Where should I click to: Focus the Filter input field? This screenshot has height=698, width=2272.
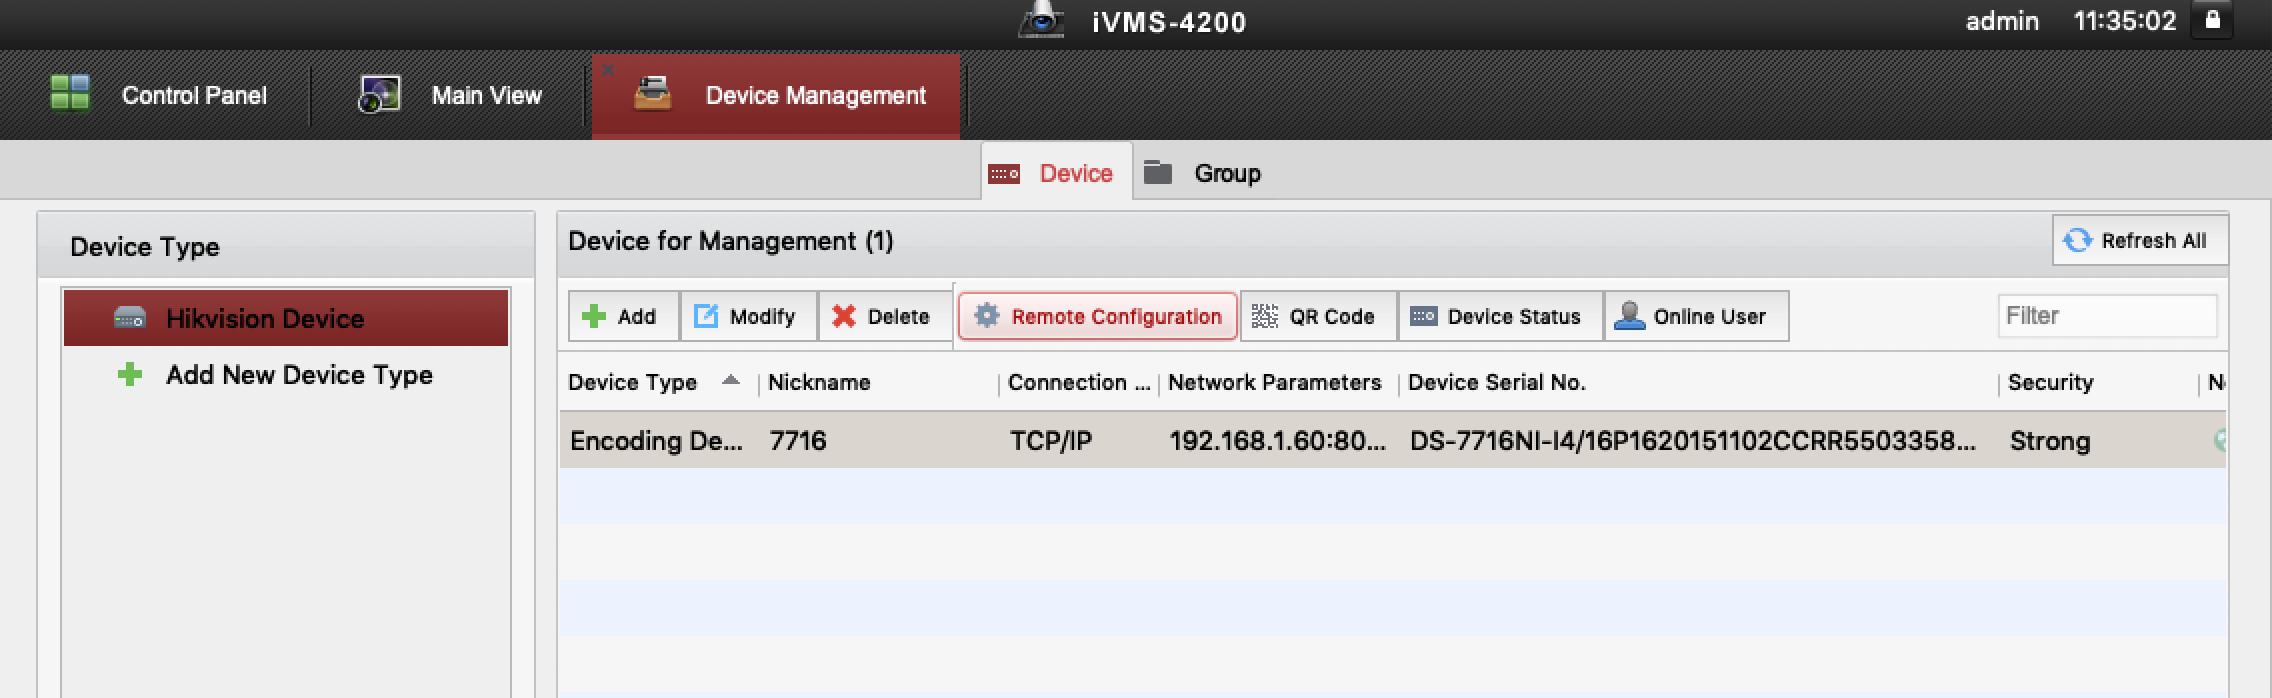(2107, 316)
